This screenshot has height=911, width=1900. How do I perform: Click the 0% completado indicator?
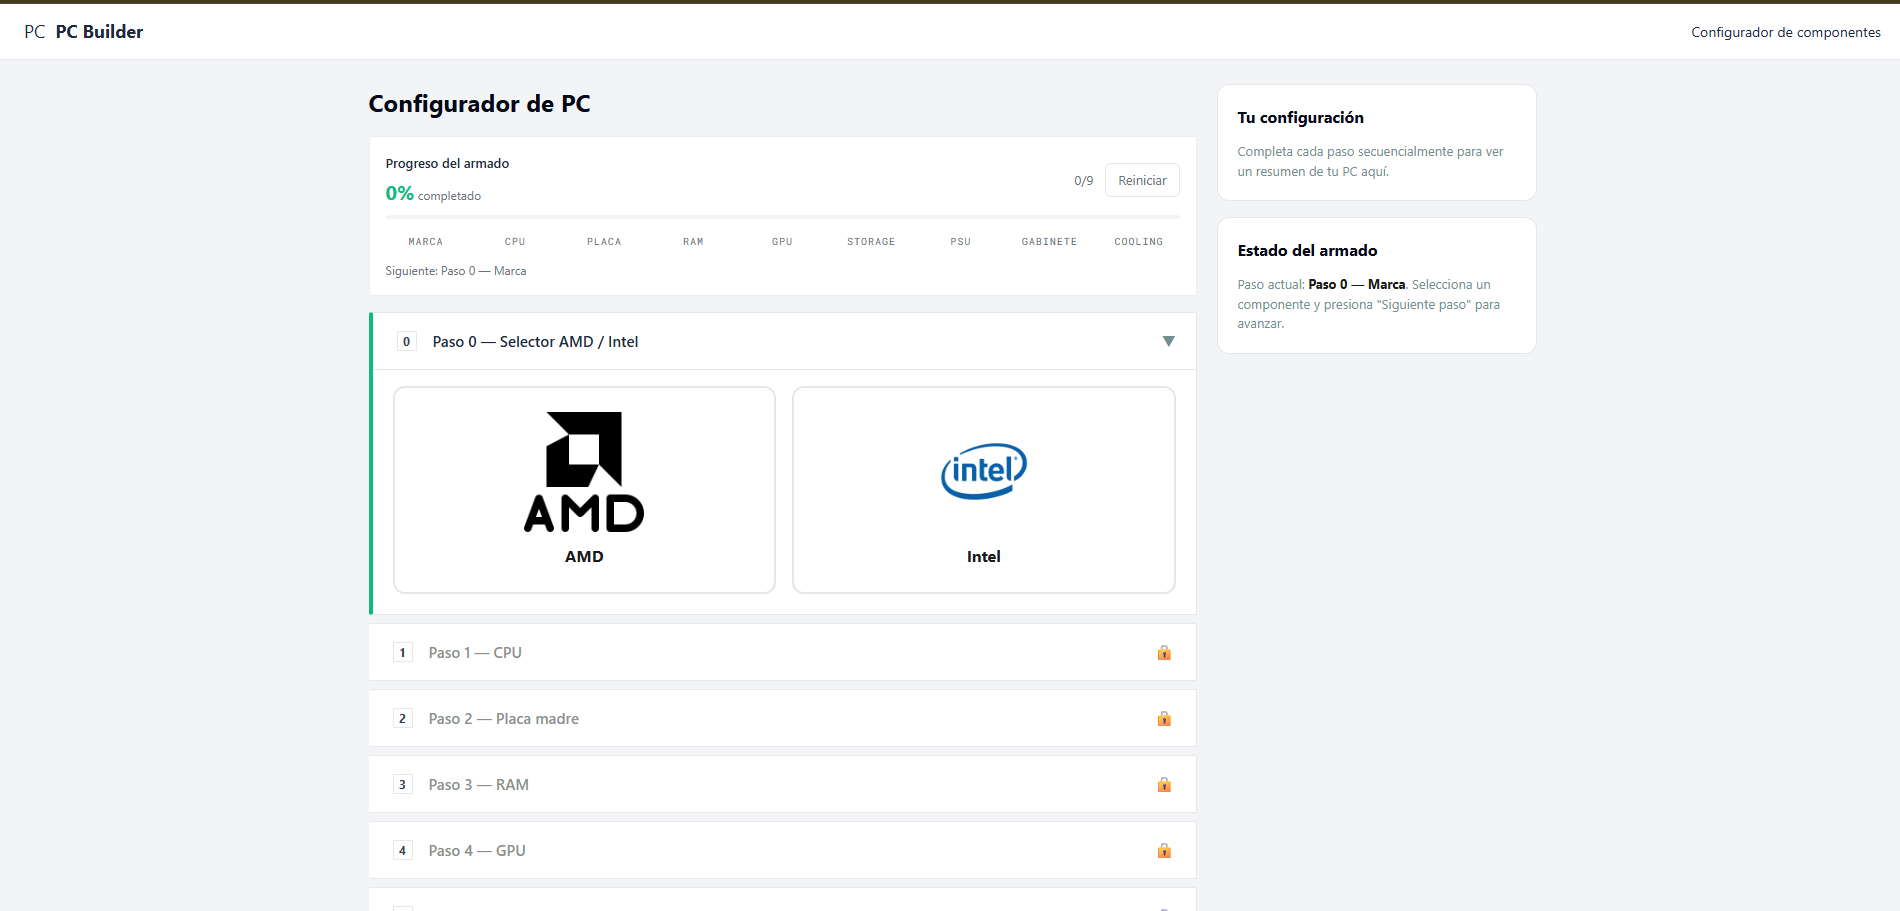[433, 194]
